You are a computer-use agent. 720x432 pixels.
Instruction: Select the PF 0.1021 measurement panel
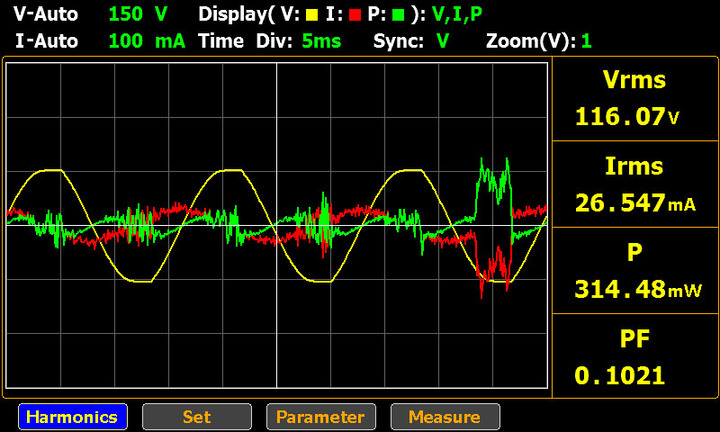tap(634, 356)
